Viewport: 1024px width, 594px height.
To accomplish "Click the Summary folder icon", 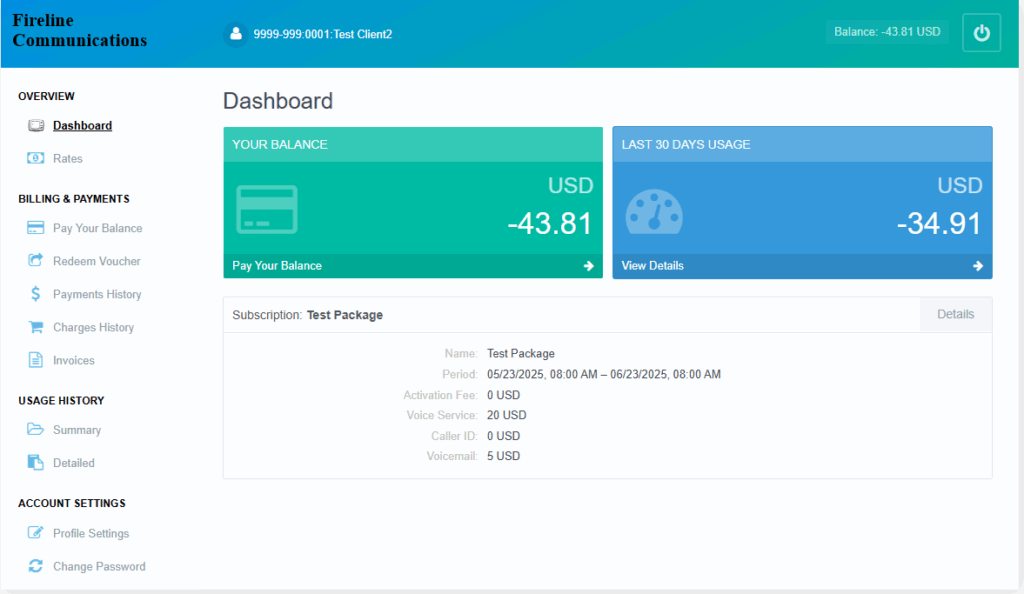I will point(36,430).
